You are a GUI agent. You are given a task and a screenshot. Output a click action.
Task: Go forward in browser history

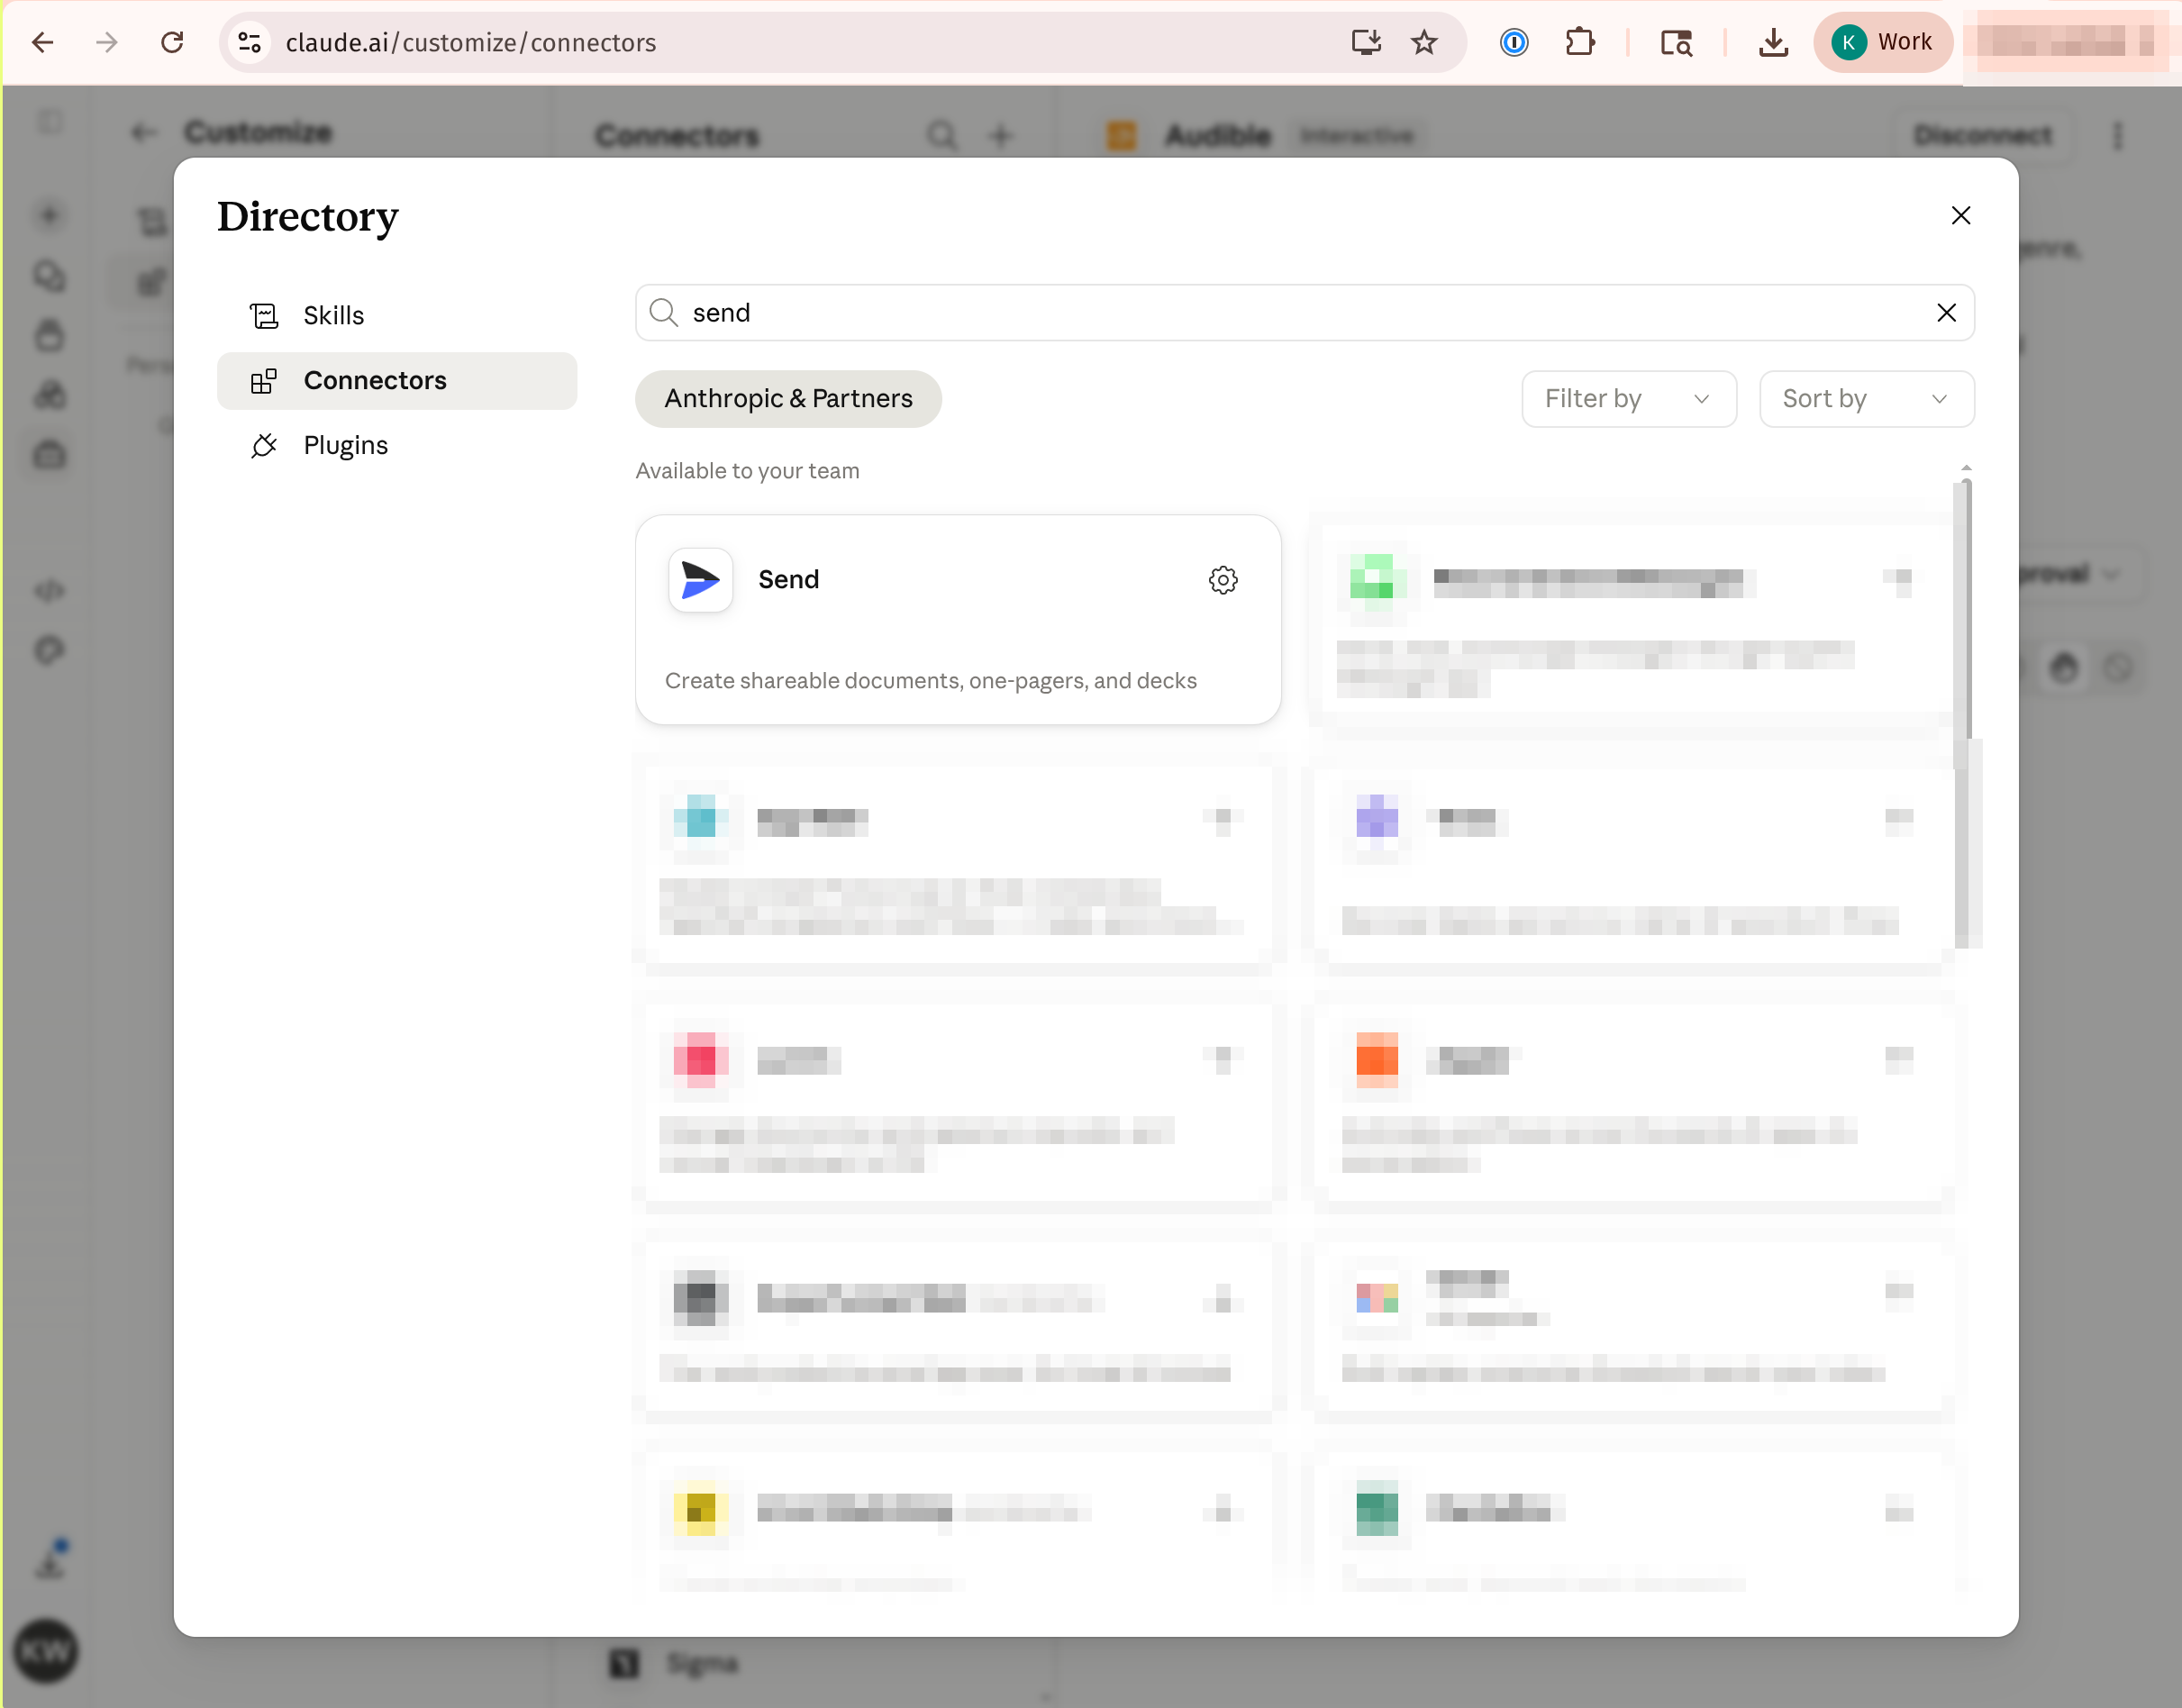coord(107,42)
